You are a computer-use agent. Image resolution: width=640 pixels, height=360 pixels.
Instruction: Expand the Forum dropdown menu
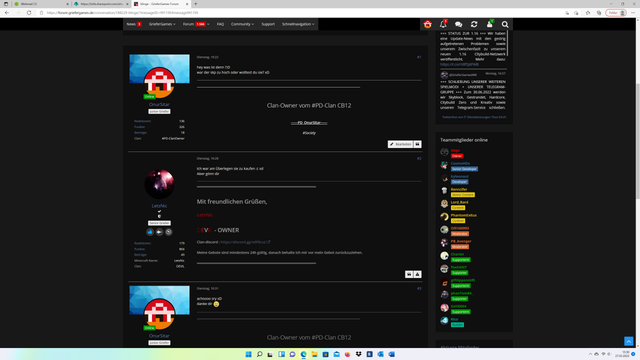tap(196, 24)
